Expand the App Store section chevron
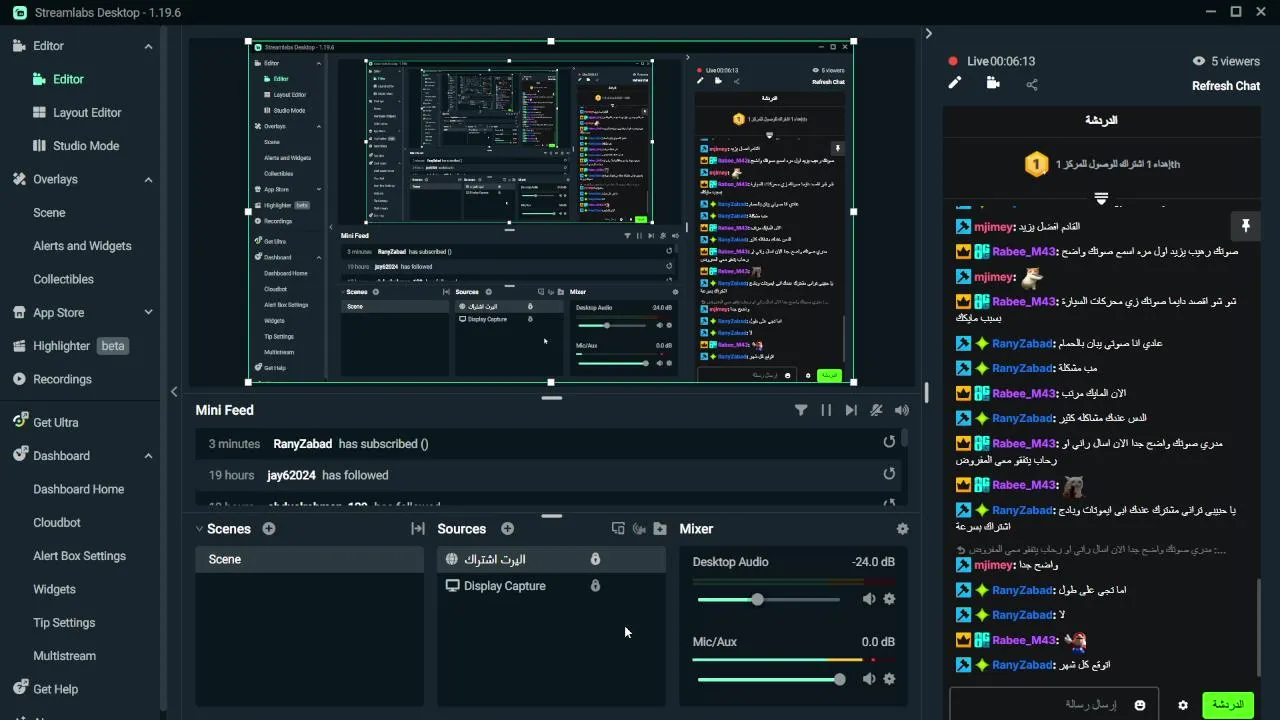 (x=148, y=312)
